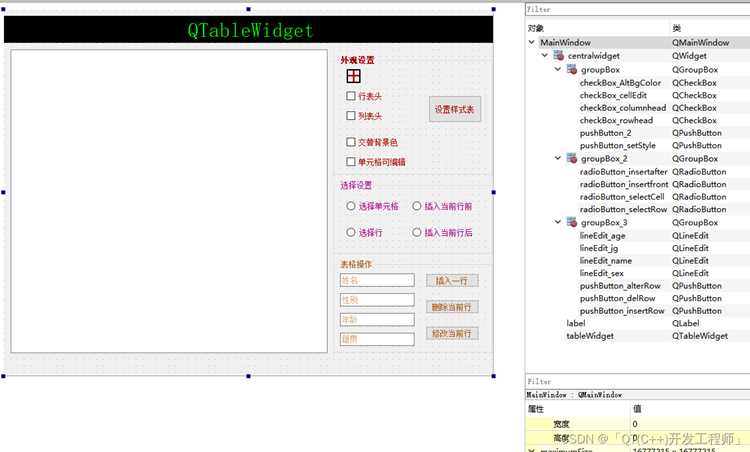This screenshot has width=750, height=452.
Task: Select pushButton_setStyle in the object tree
Action: point(618,145)
